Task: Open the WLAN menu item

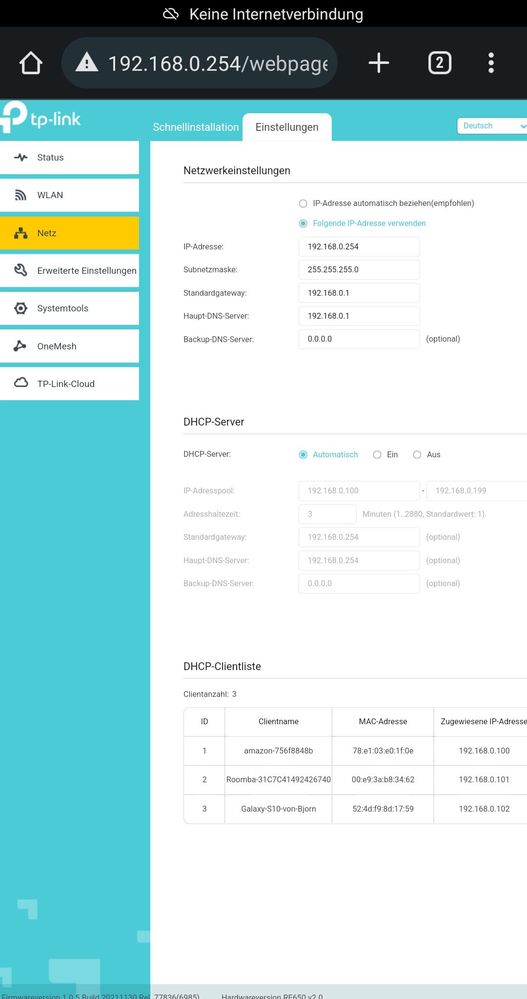Action: pyautogui.click(x=69, y=195)
